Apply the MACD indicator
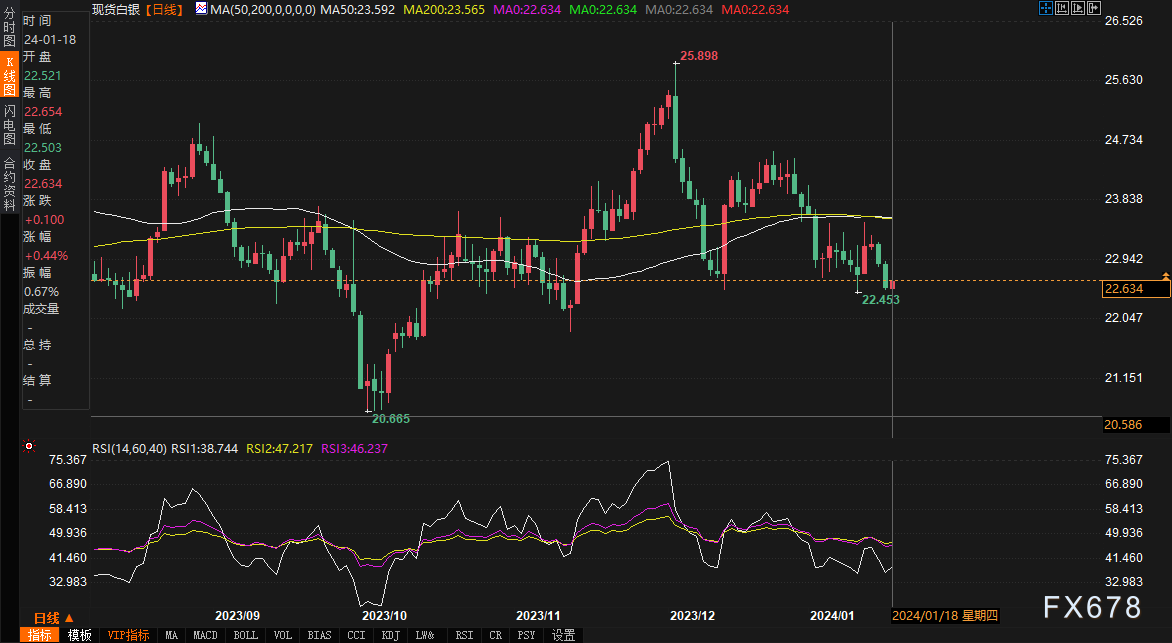The image size is (1172, 643). pos(205,635)
